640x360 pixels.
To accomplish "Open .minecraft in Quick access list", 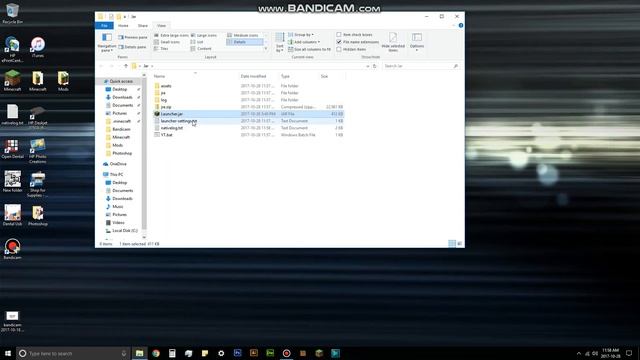I will [122, 121].
